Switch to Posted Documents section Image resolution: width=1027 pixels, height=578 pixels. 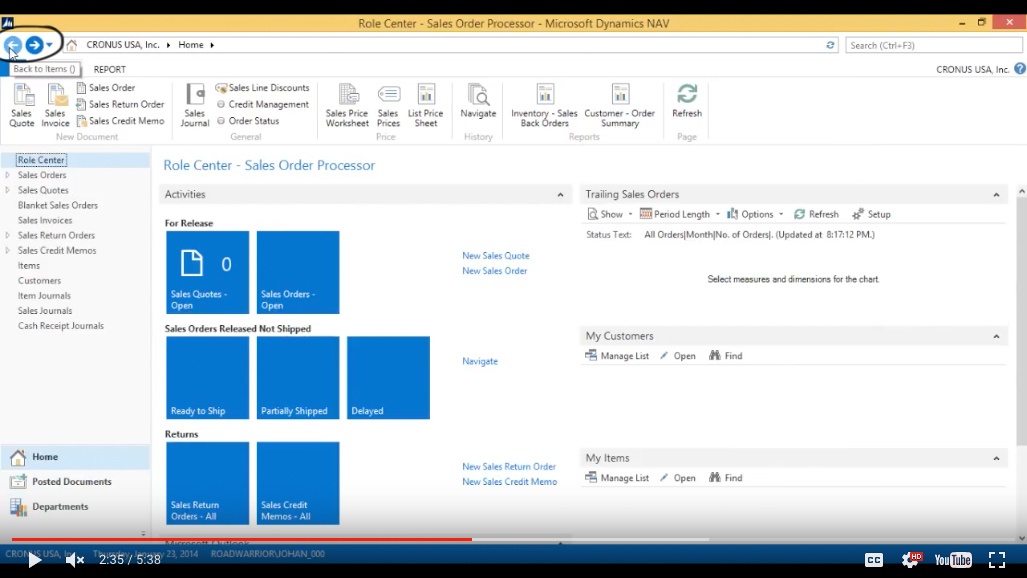pyautogui.click(x=75, y=482)
